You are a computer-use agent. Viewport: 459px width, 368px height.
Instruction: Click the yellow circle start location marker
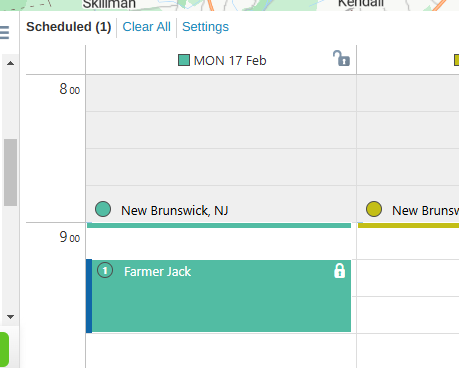click(x=374, y=209)
